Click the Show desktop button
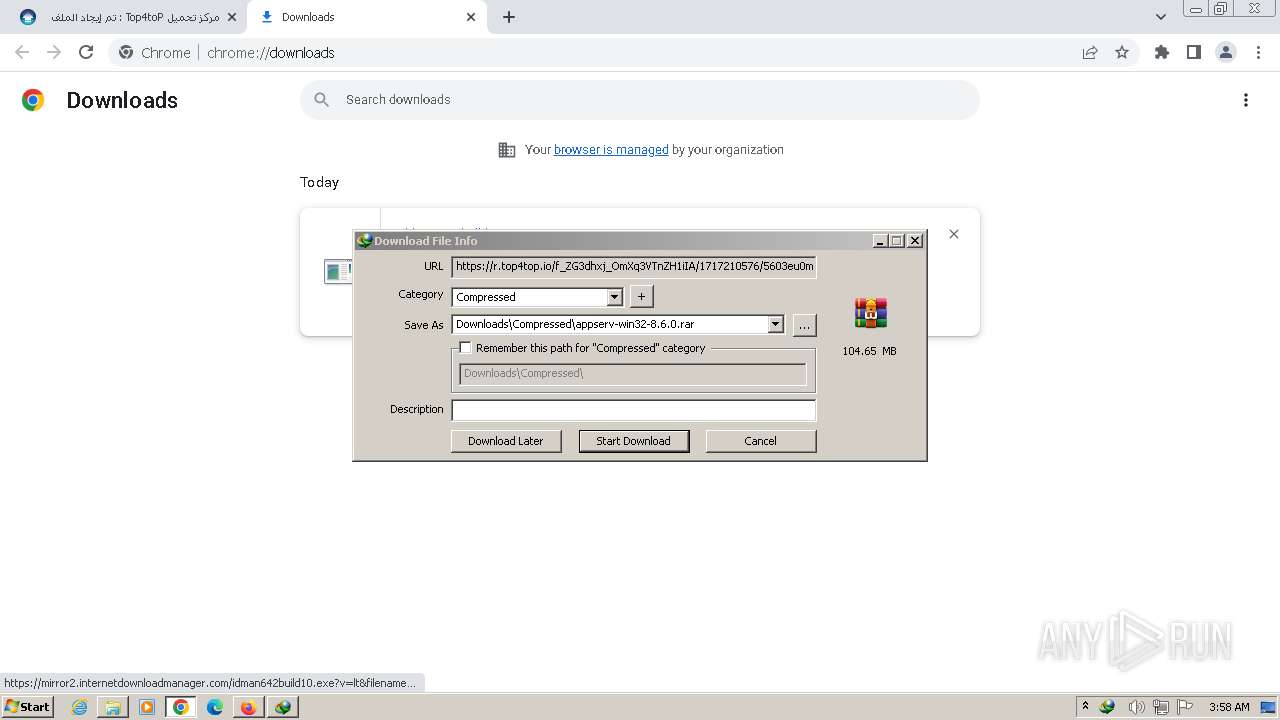 (1270, 707)
